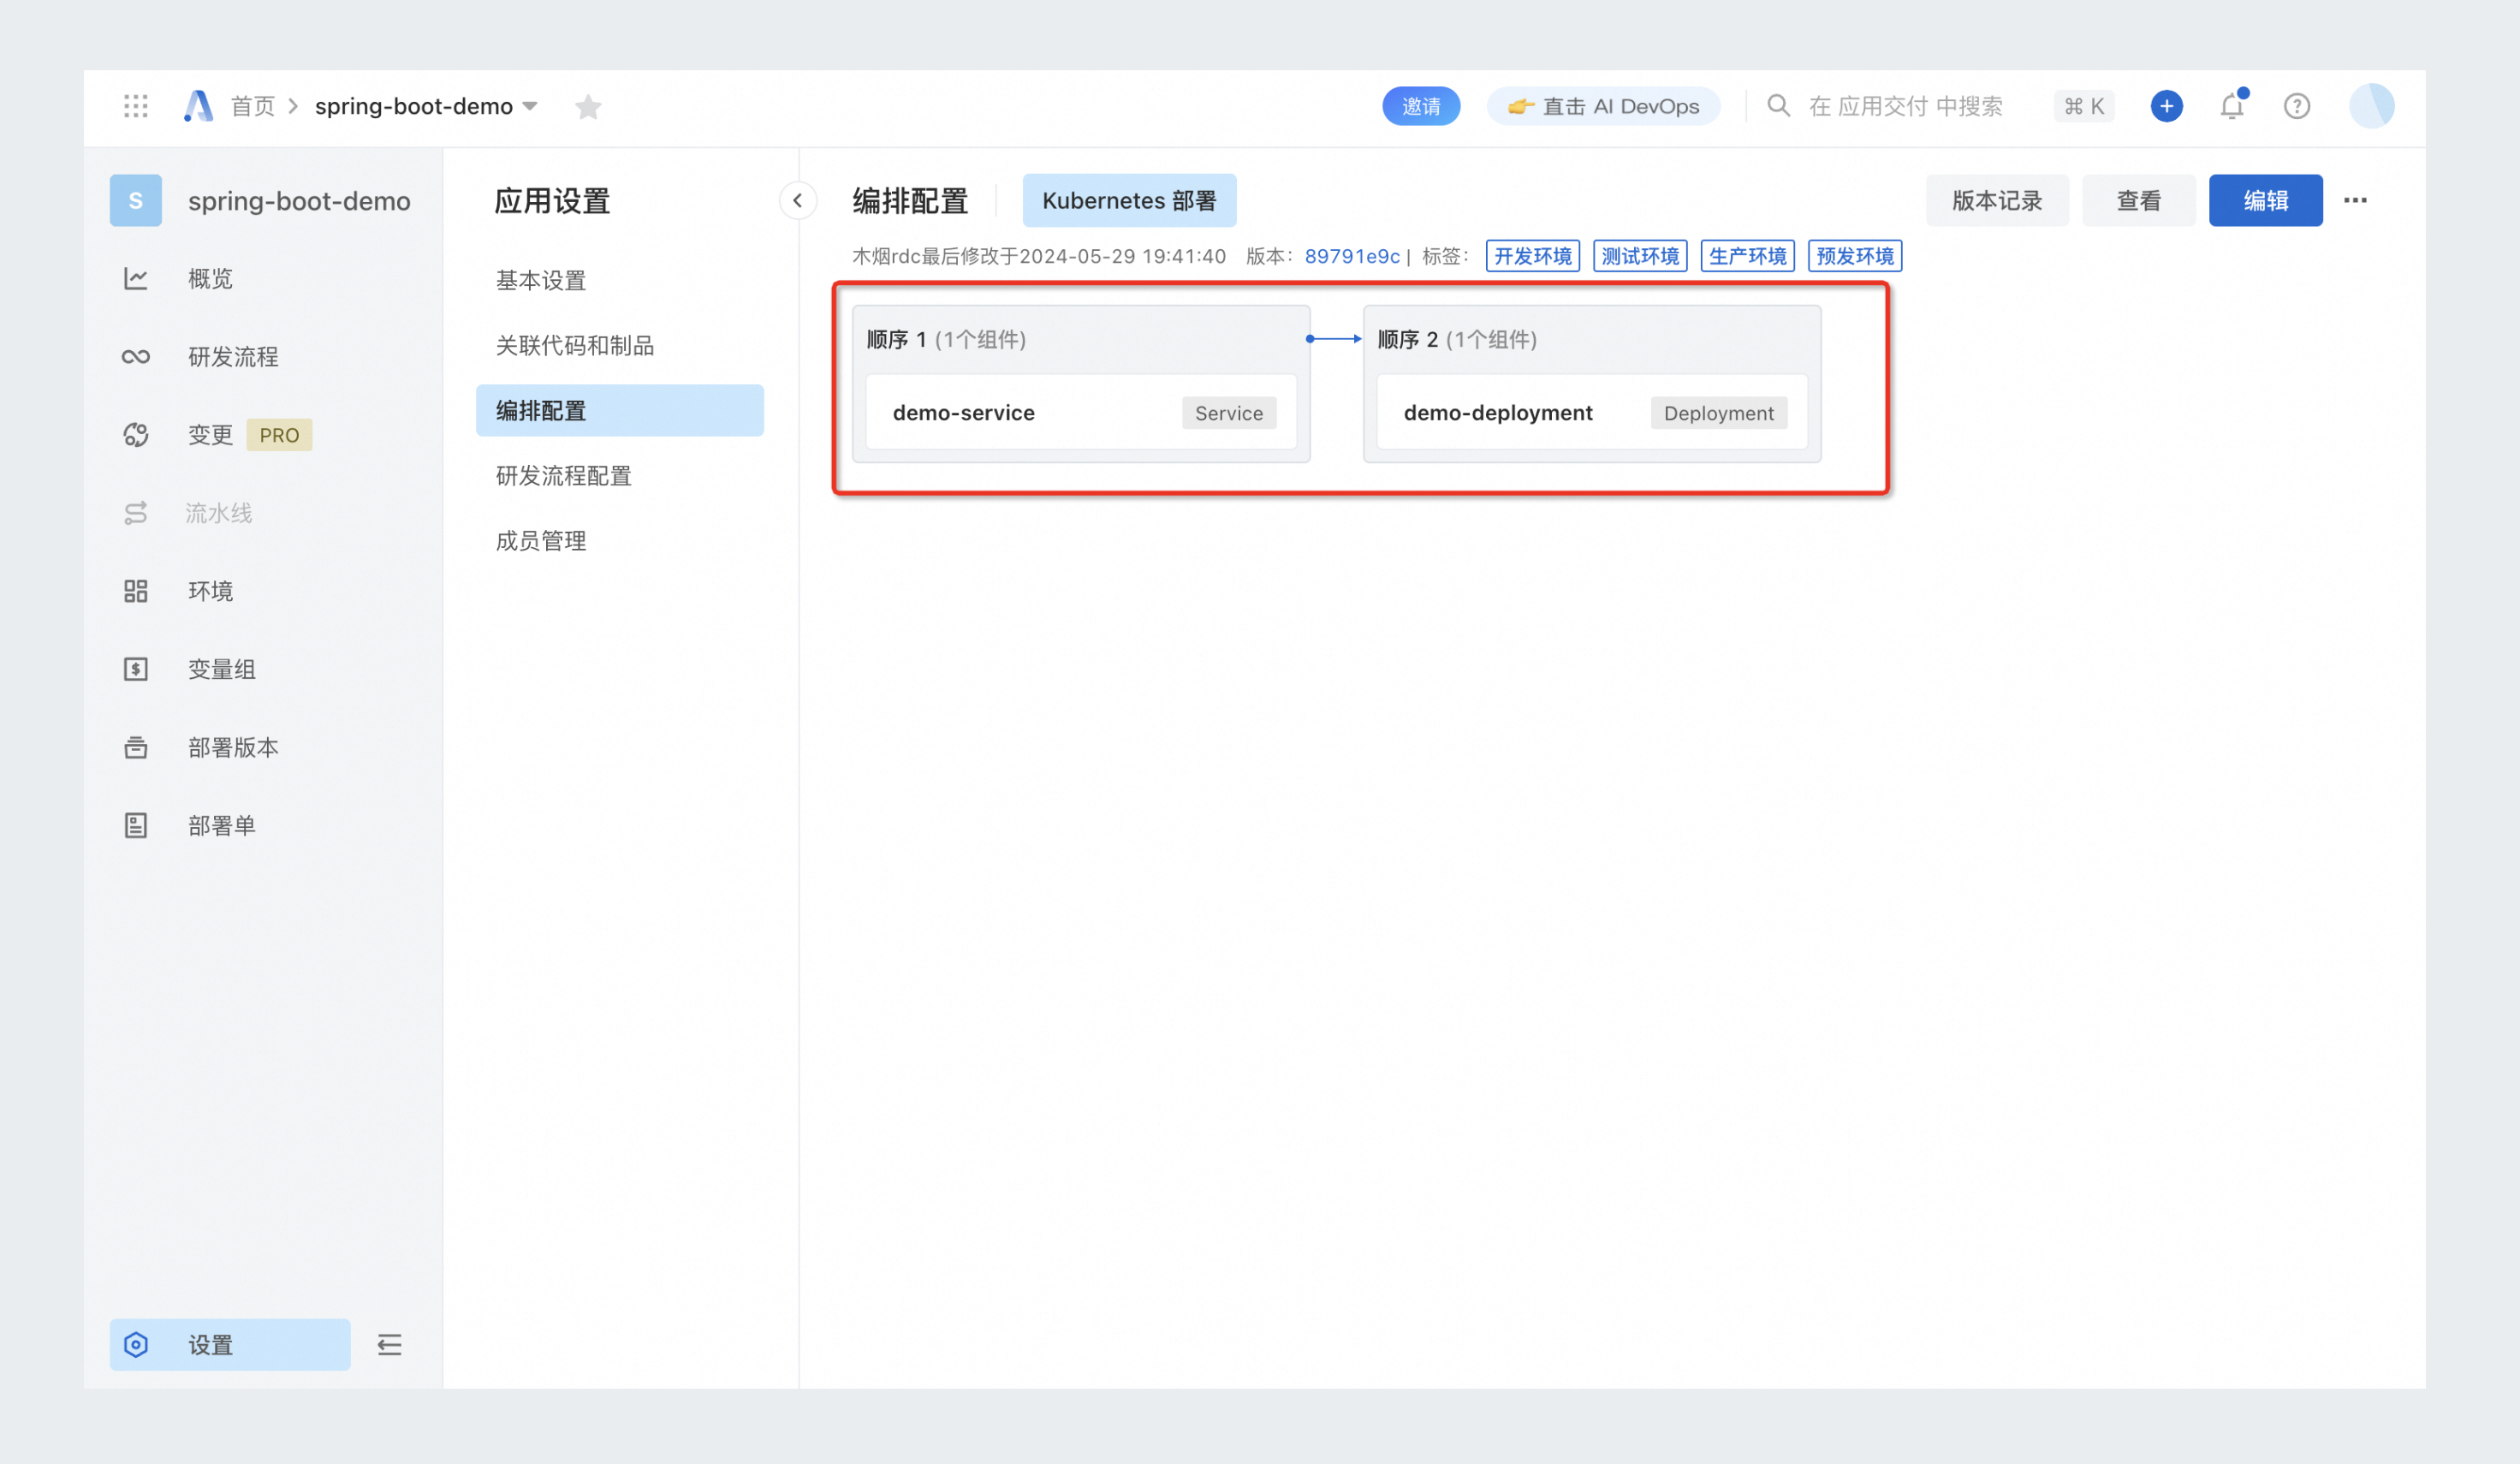Click the version hash 89791e9c link
2520x1464 pixels.
(x=1352, y=256)
